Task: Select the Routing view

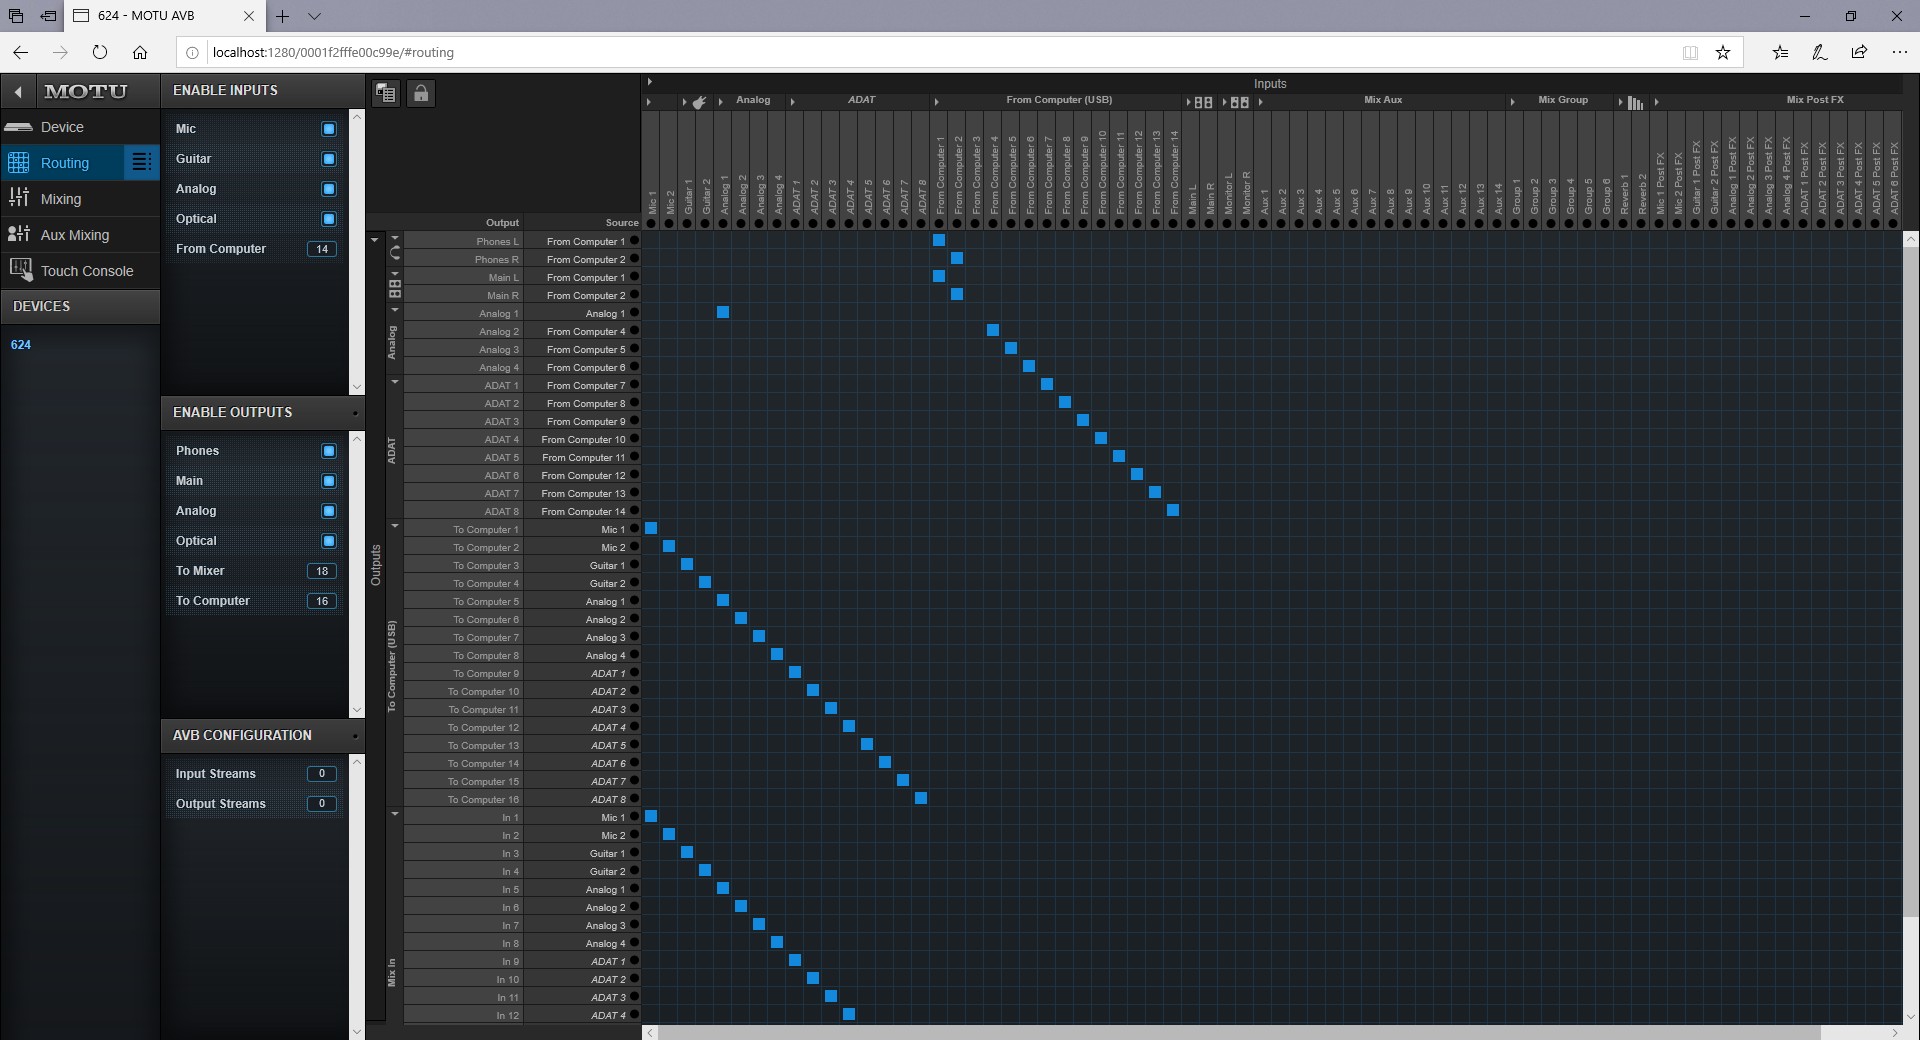Action: [x=64, y=163]
